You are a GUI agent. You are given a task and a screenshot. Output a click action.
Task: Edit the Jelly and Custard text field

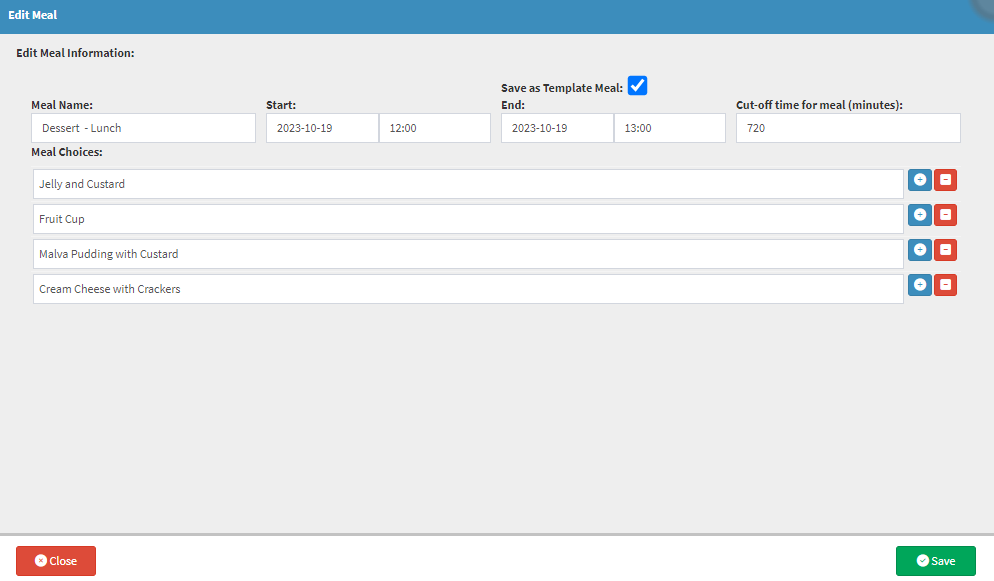(x=468, y=184)
